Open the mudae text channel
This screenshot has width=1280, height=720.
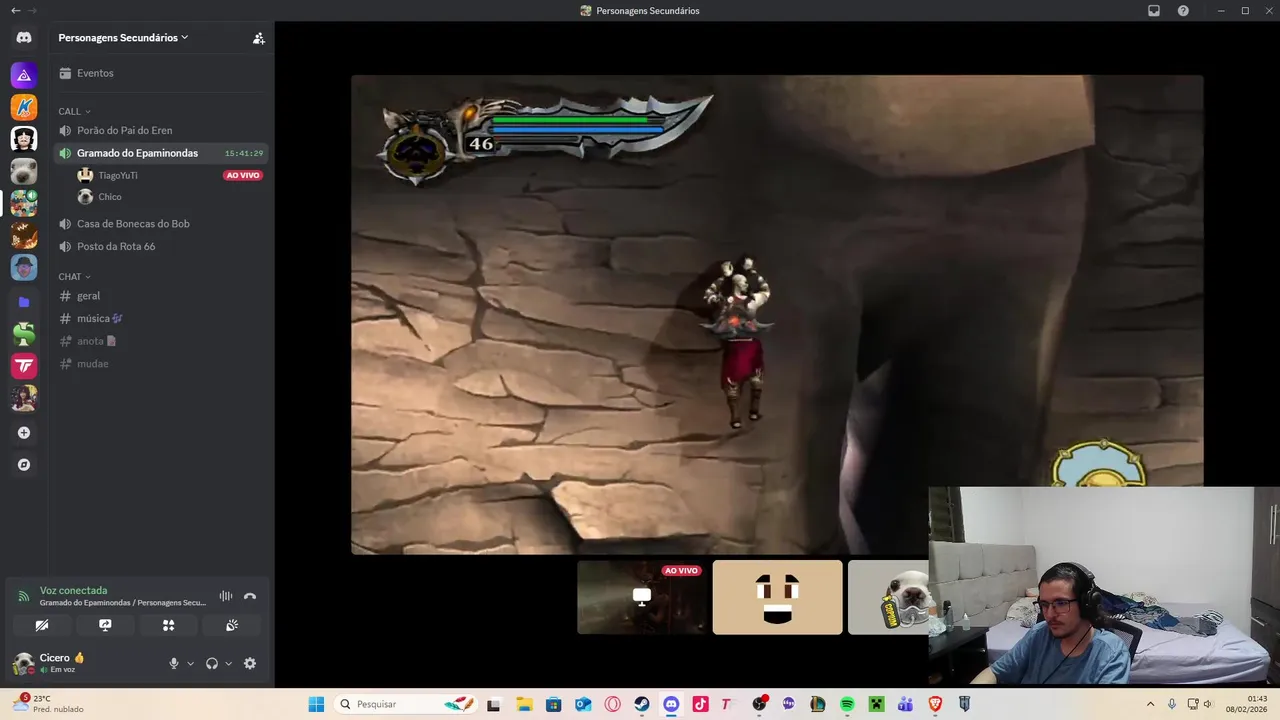coord(160,363)
